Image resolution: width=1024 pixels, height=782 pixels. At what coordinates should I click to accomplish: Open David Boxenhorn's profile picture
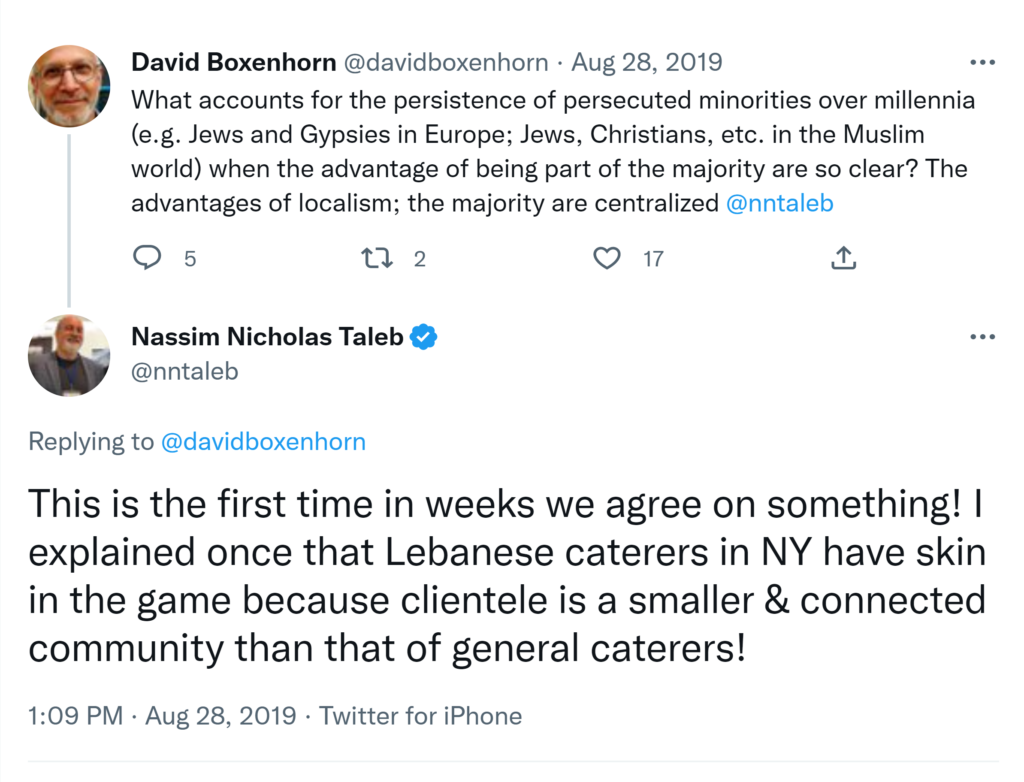(x=69, y=86)
